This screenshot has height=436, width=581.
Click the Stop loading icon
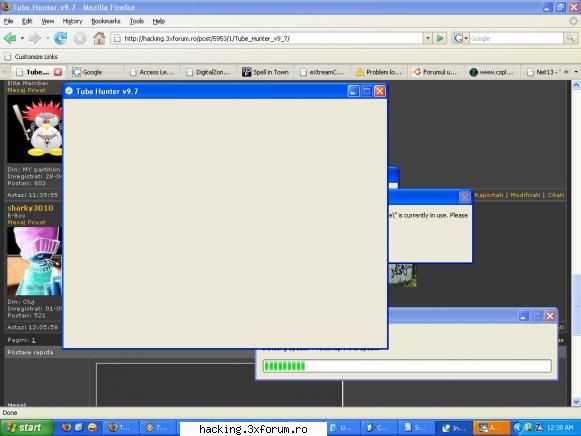coord(80,38)
